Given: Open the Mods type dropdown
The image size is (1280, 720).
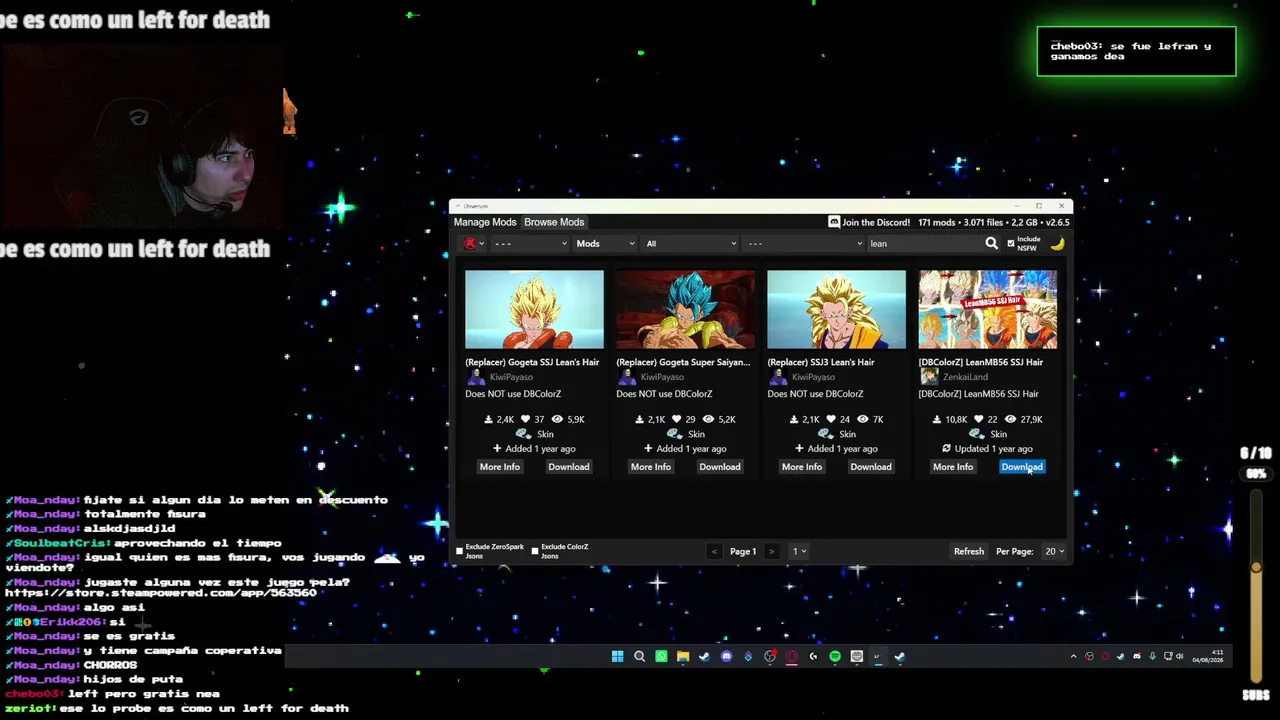Looking at the screenshot, I should [x=605, y=243].
